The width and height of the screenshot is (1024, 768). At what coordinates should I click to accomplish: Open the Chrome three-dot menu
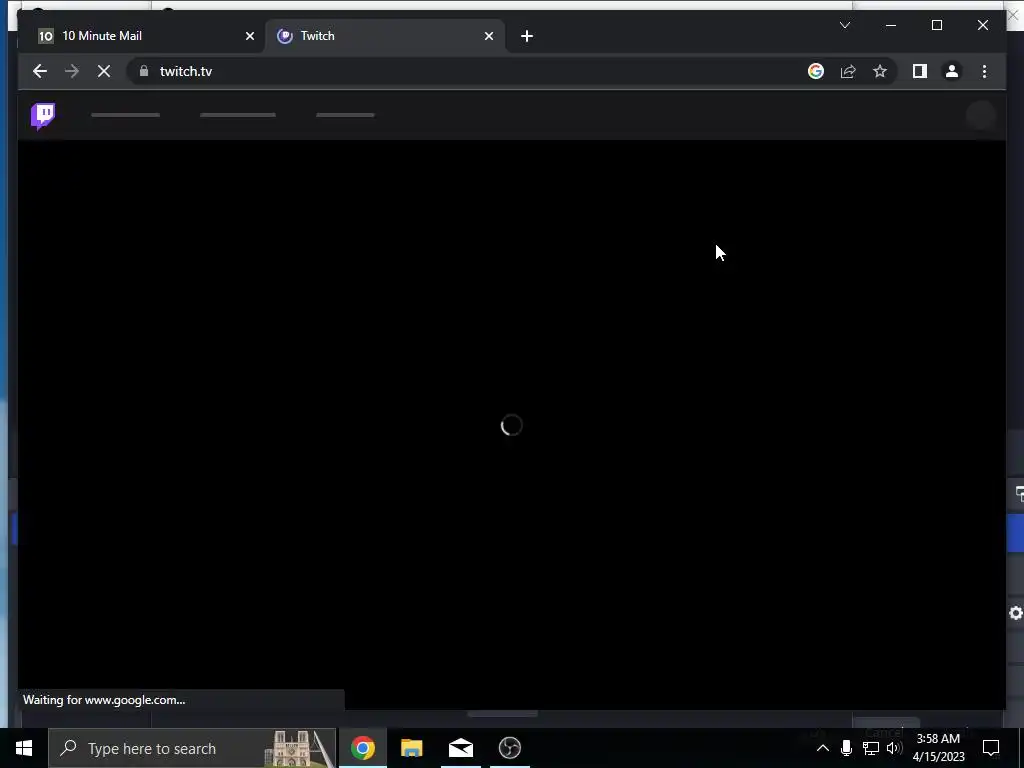click(x=984, y=71)
